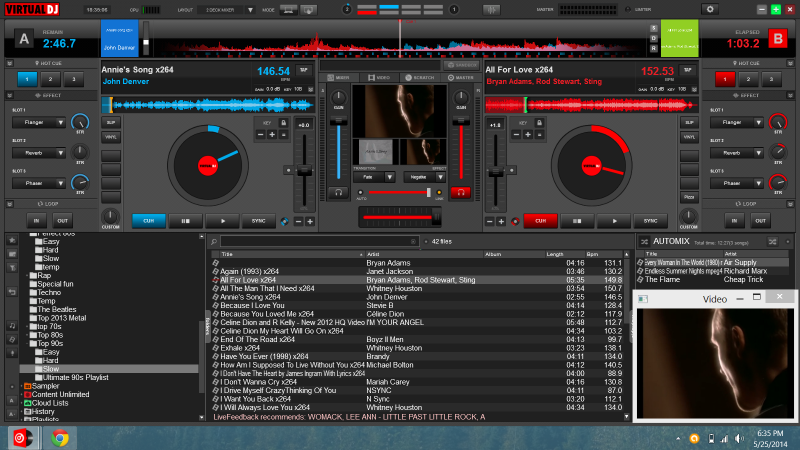Open the video effect Negative dropdown
The width and height of the screenshot is (800, 450).
point(440,177)
